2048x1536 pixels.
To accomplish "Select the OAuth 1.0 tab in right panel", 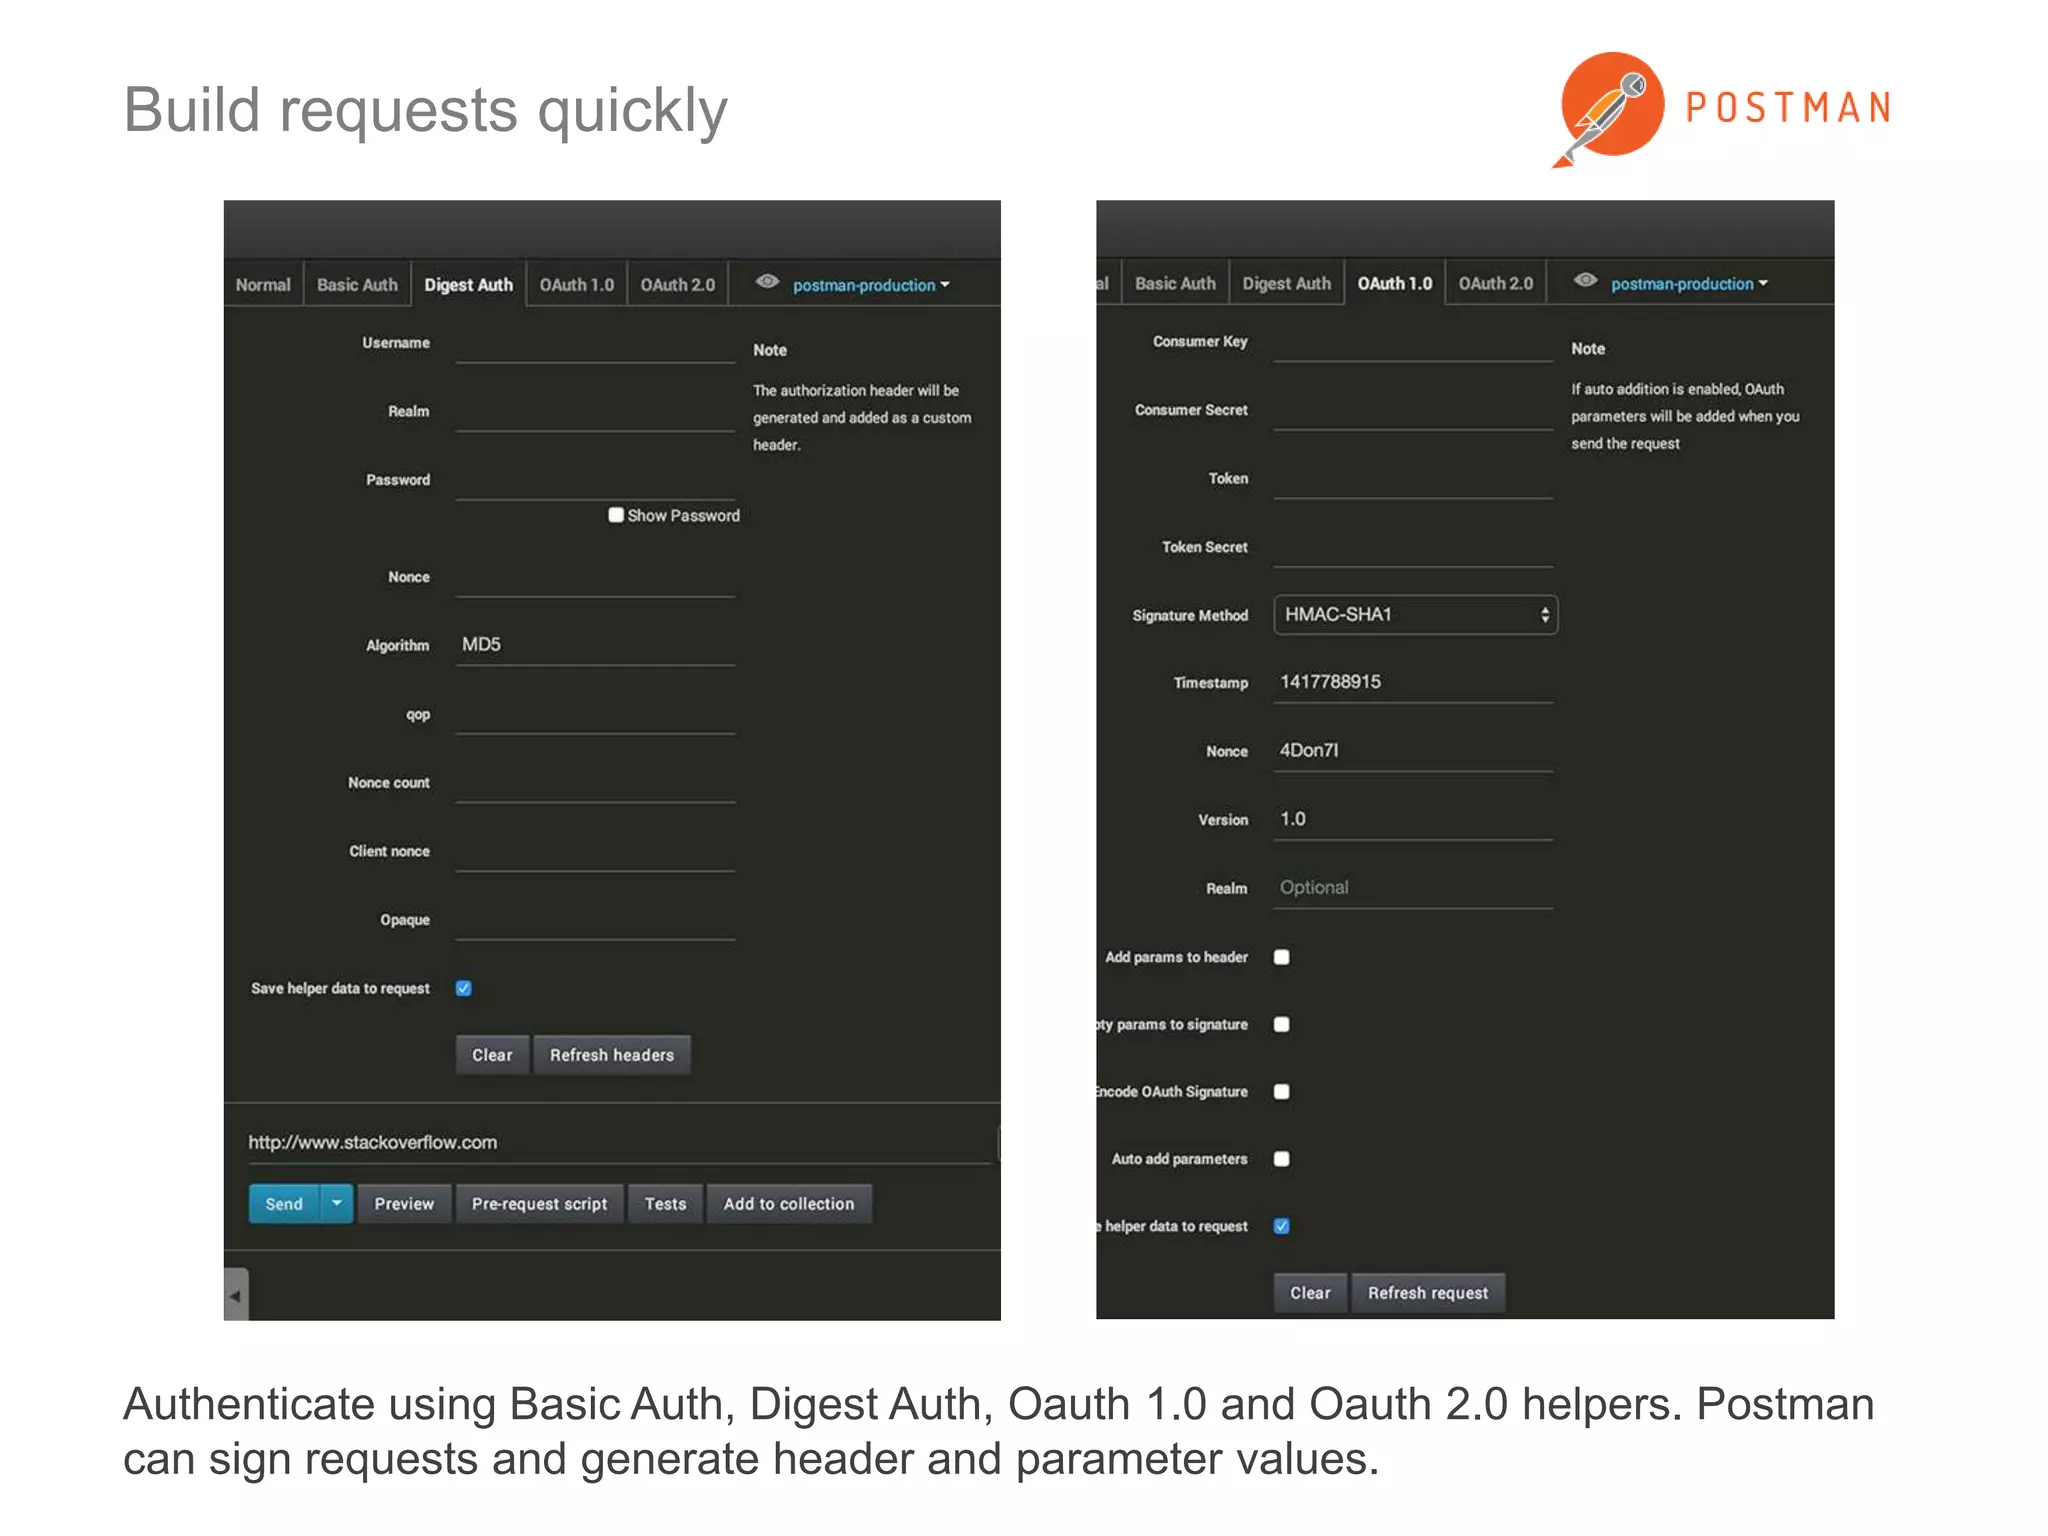I will 1395,284.
